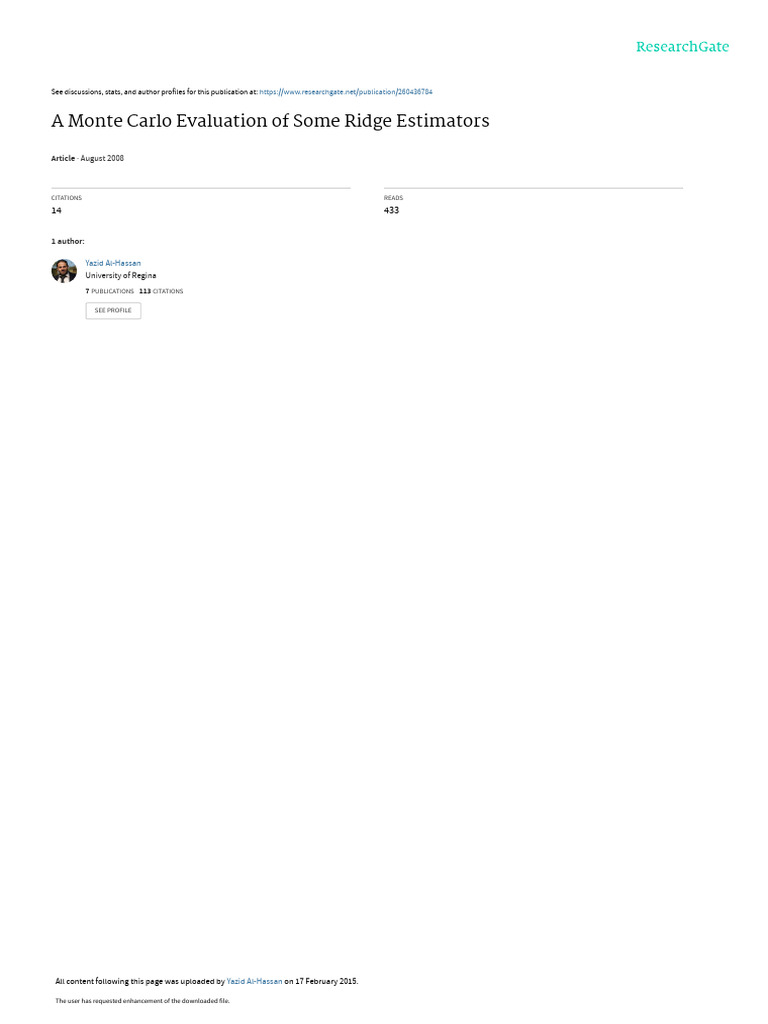Click the ResearchGate logo
Viewport: 768px width, 1024px height.
(x=682, y=46)
